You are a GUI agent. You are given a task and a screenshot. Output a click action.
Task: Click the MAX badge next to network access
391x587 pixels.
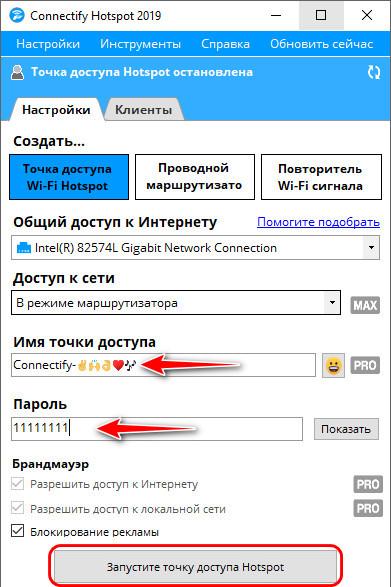pyautogui.click(x=365, y=305)
